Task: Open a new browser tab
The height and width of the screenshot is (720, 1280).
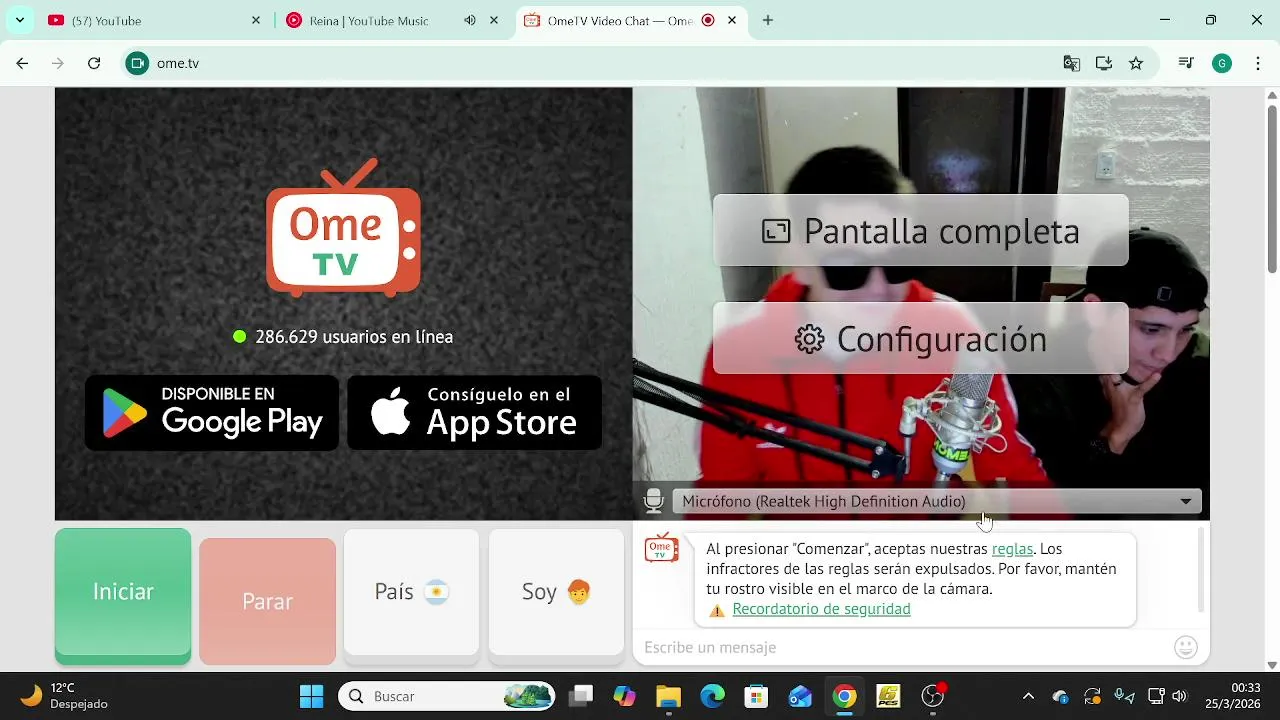Action: click(x=768, y=20)
